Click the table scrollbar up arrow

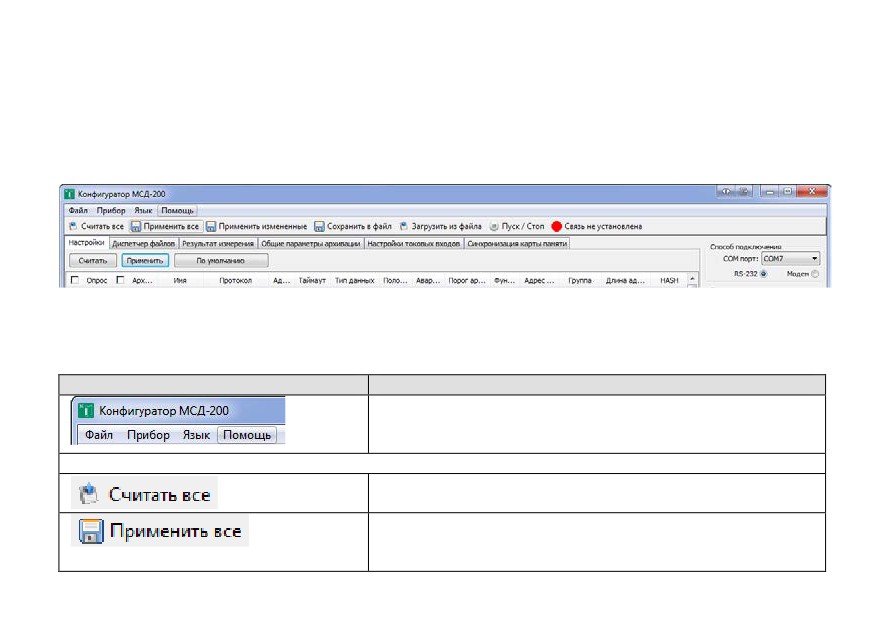tap(692, 279)
